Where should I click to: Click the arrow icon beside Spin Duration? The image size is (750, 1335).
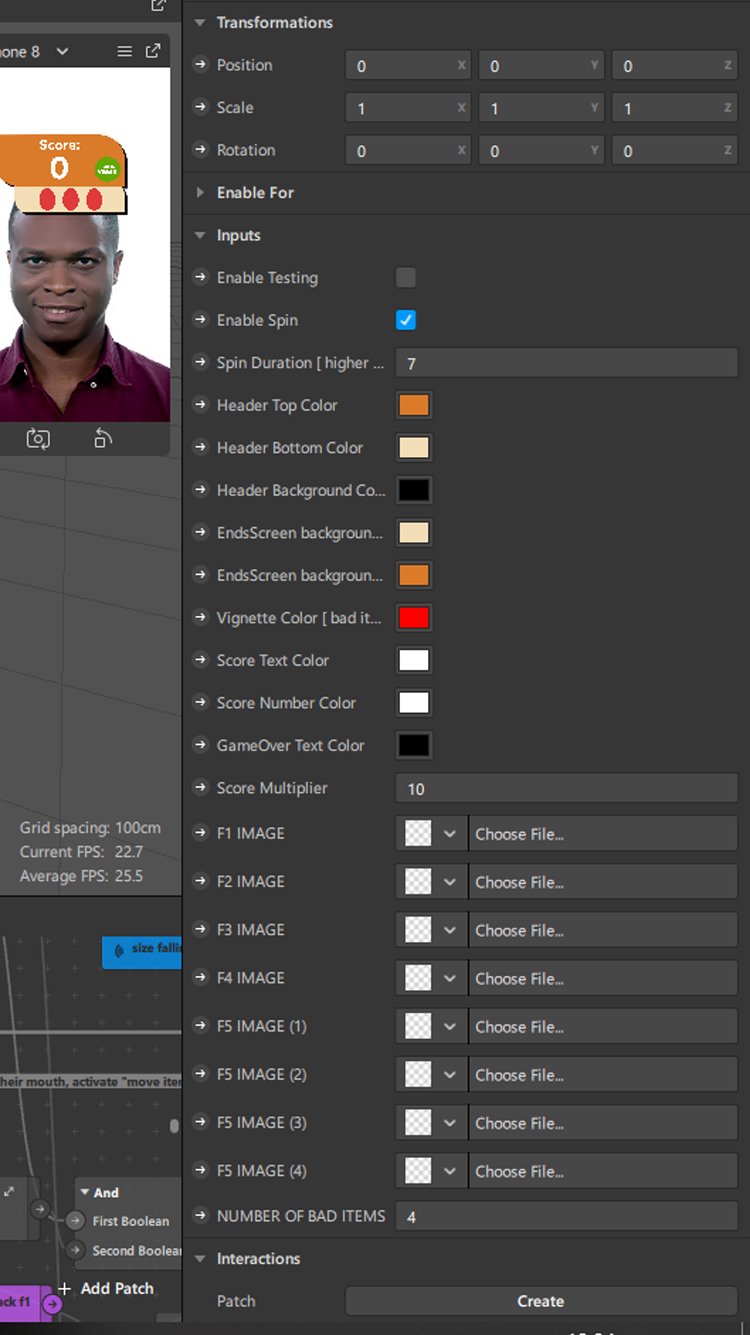pyautogui.click(x=202, y=363)
